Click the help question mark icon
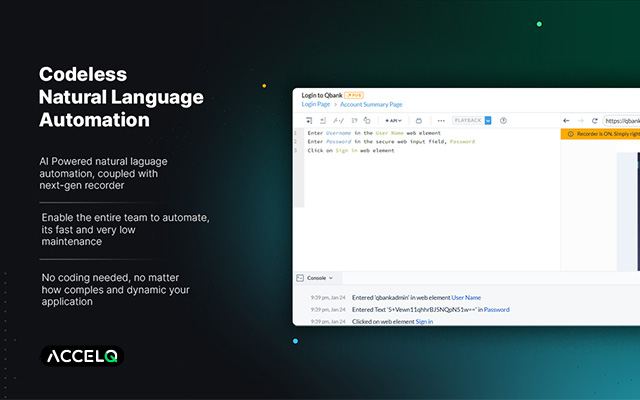Viewport: 640px width, 400px height. [503, 120]
